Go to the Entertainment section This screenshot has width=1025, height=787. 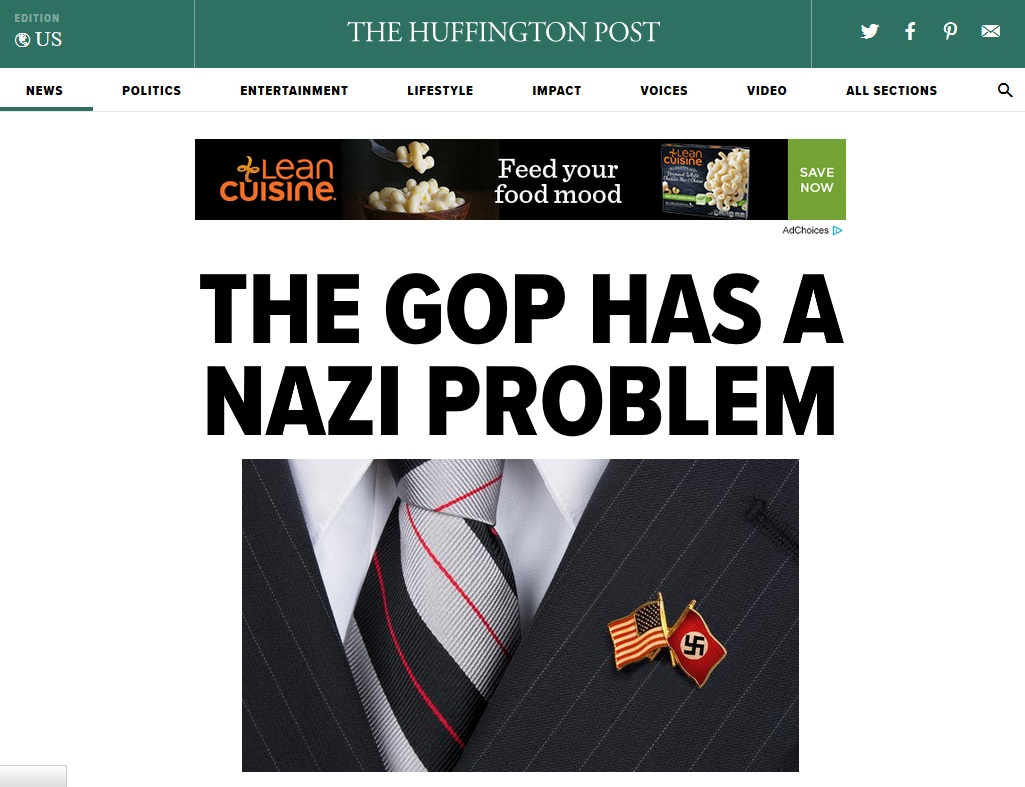pyautogui.click(x=294, y=90)
